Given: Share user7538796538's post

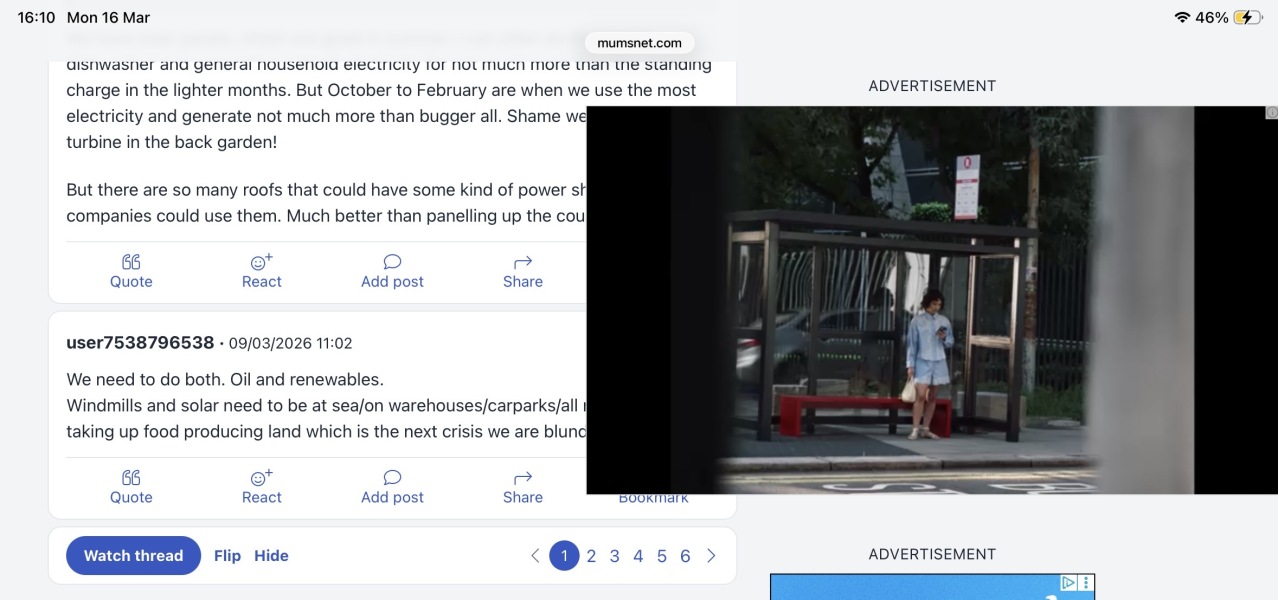Looking at the screenshot, I should click(522, 486).
